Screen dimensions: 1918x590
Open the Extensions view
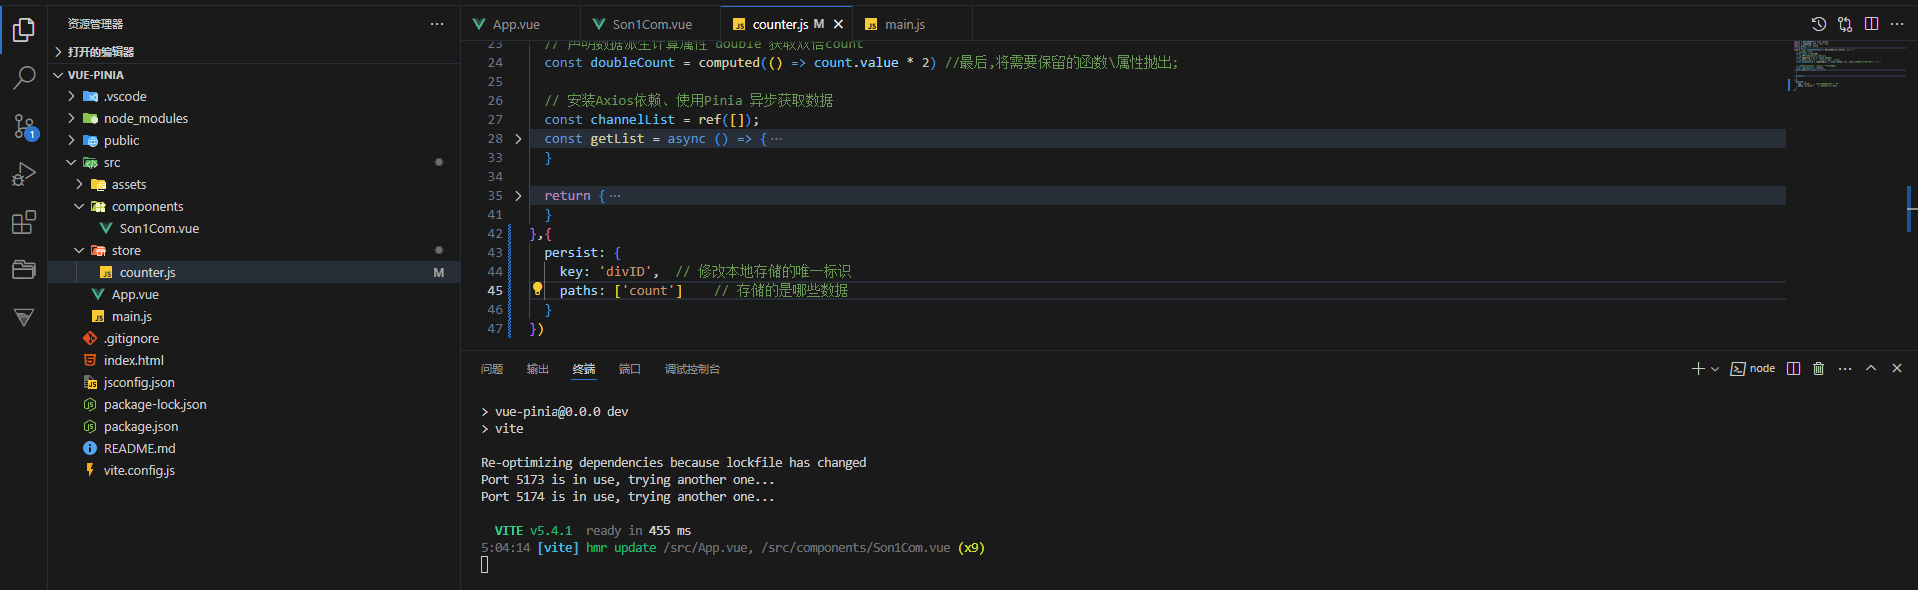point(24,222)
